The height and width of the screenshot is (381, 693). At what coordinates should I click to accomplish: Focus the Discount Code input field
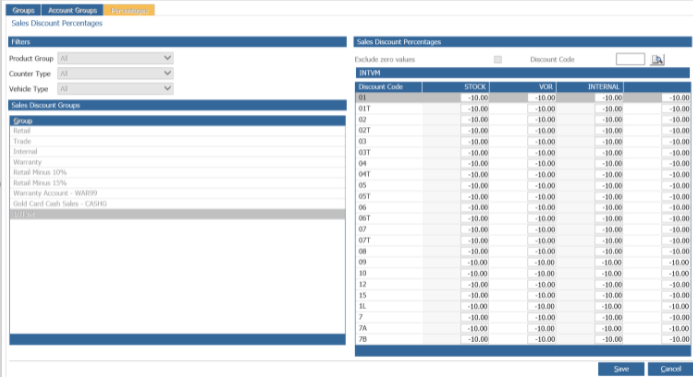click(630, 59)
